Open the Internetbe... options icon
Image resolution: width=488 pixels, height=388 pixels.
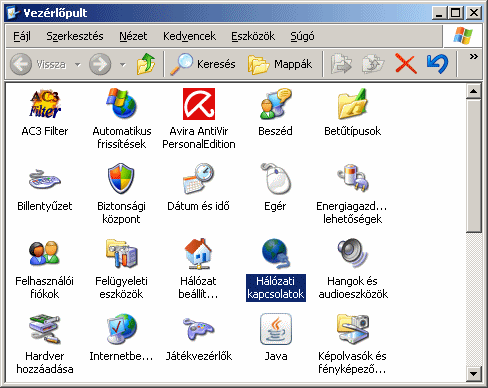[122, 329]
